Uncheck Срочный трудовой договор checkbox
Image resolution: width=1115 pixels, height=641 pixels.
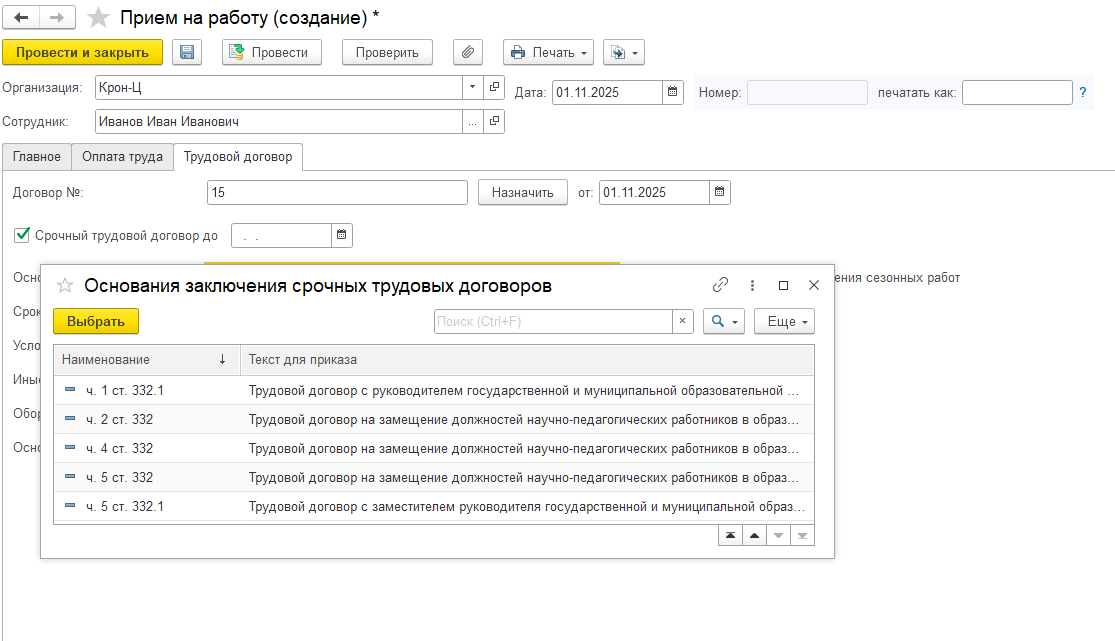[22, 235]
